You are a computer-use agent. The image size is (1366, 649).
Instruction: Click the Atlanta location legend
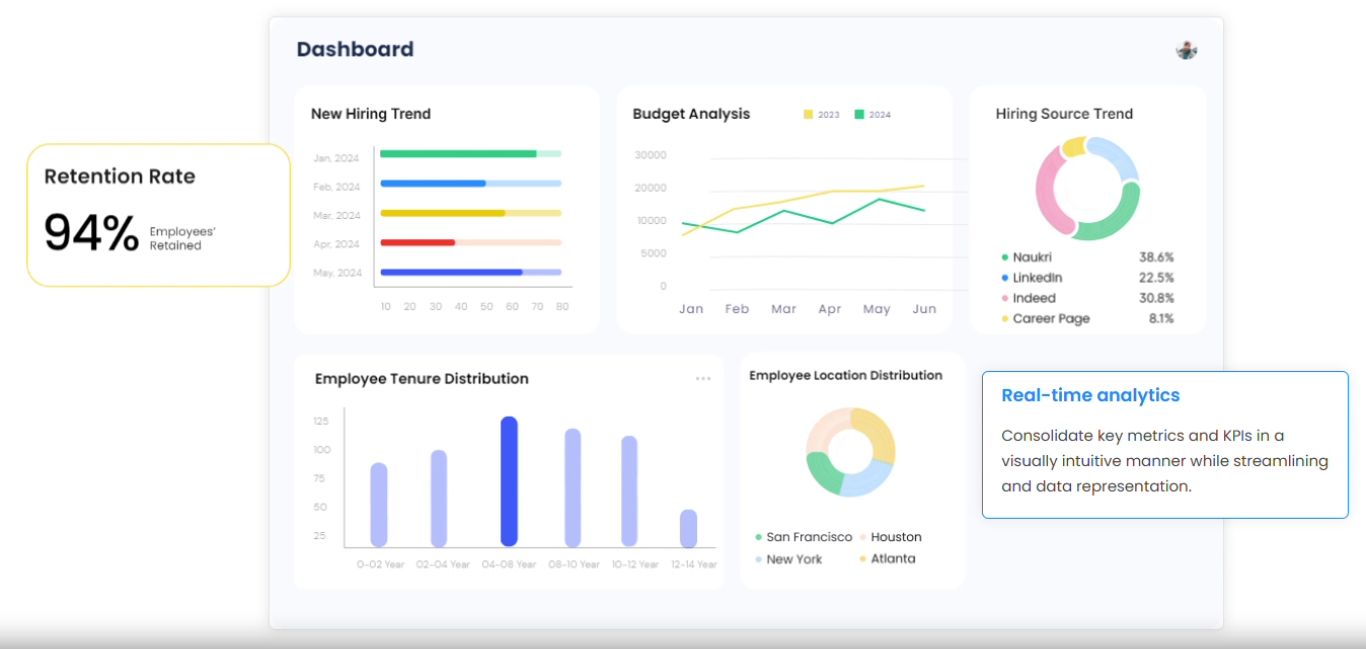[887, 559]
